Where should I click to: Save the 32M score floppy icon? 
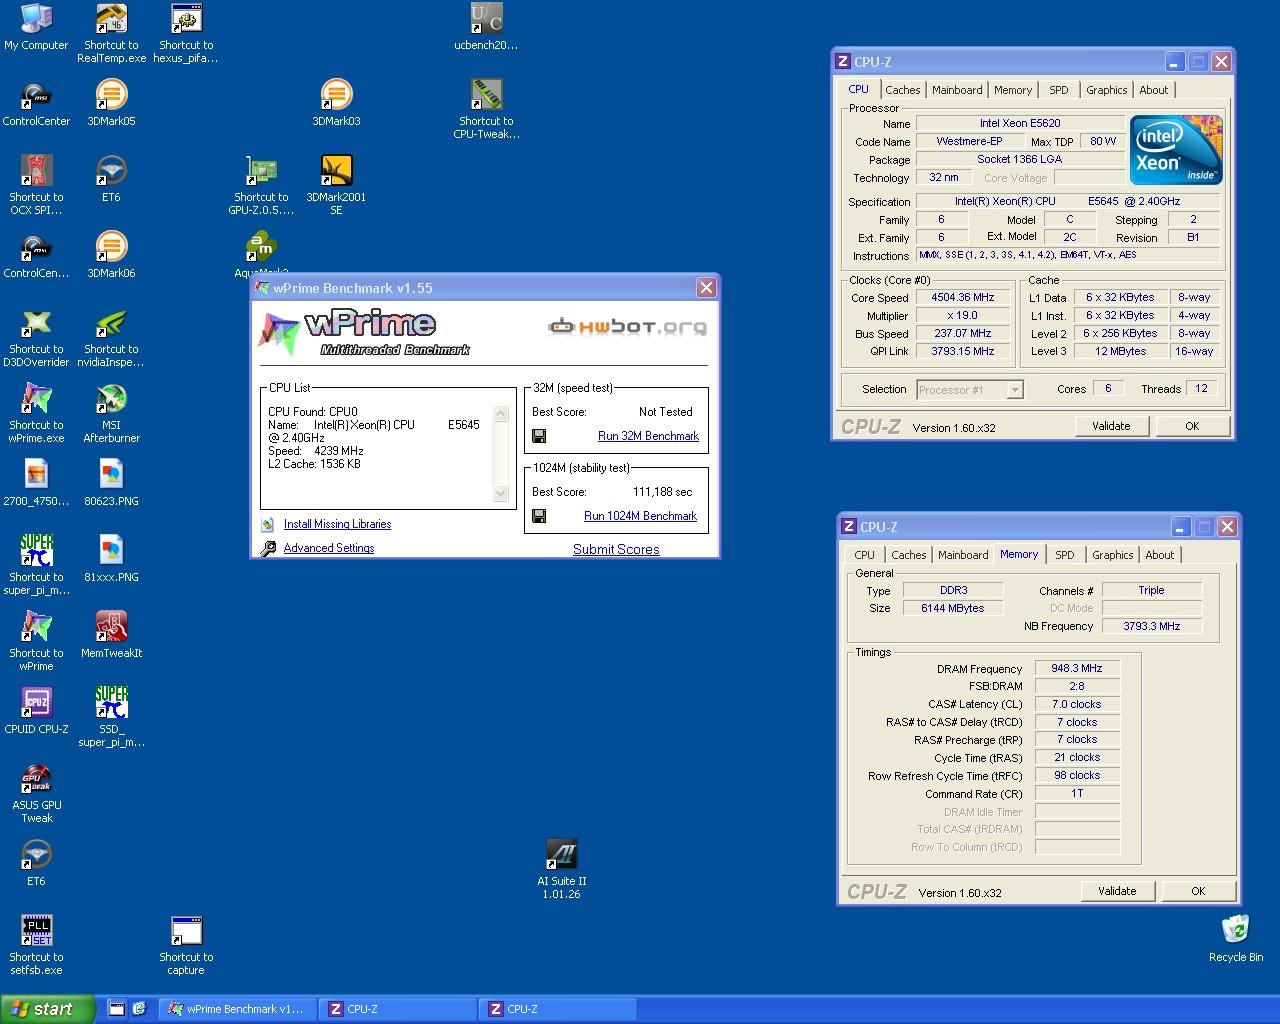(x=539, y=436)
